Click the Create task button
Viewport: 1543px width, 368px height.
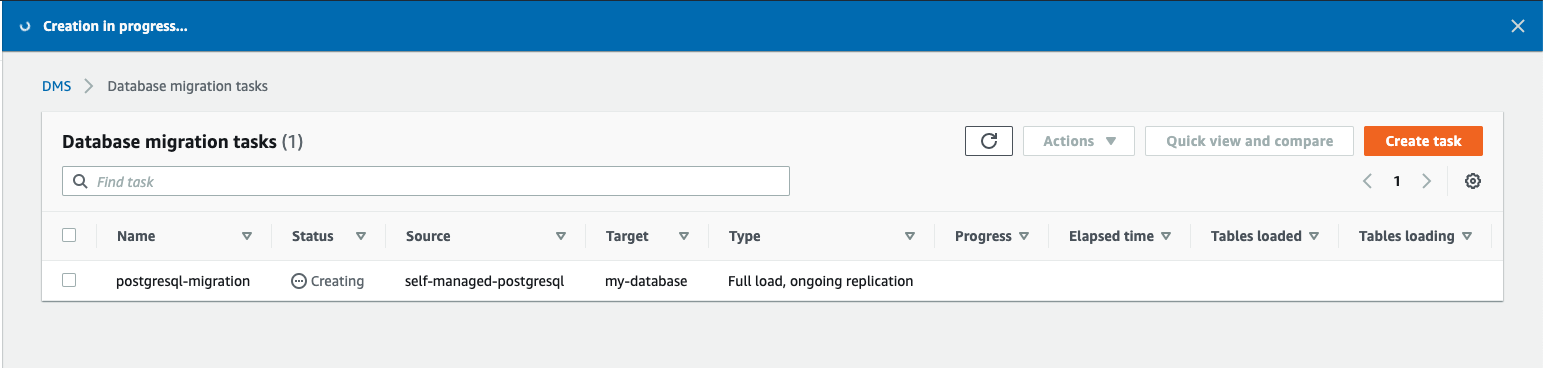click(x=1423, y=141)
